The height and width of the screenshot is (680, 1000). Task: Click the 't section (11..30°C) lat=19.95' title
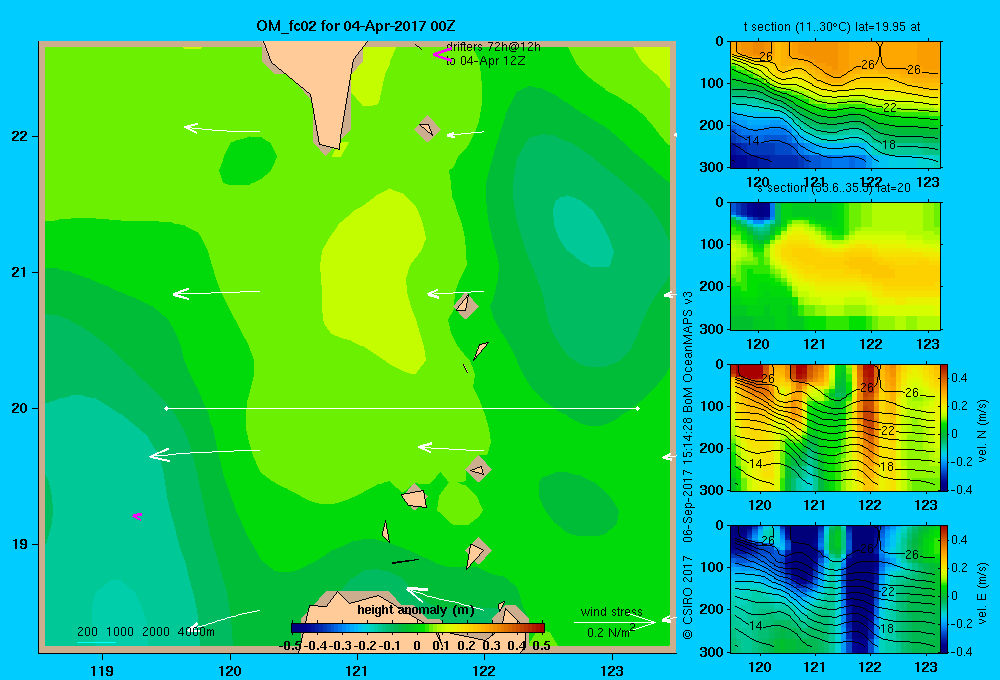click(832, 27)
